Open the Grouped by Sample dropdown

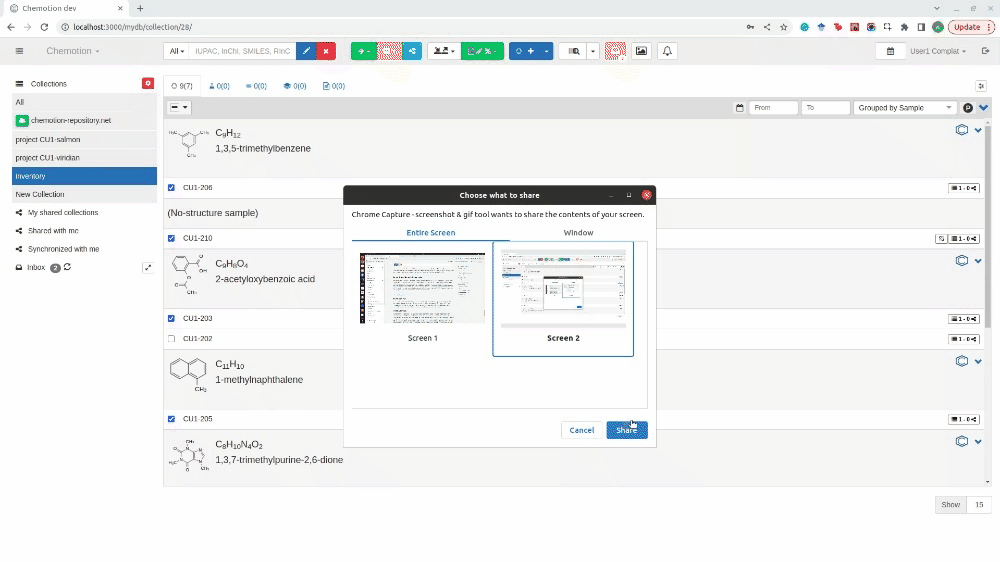(905, 108)
